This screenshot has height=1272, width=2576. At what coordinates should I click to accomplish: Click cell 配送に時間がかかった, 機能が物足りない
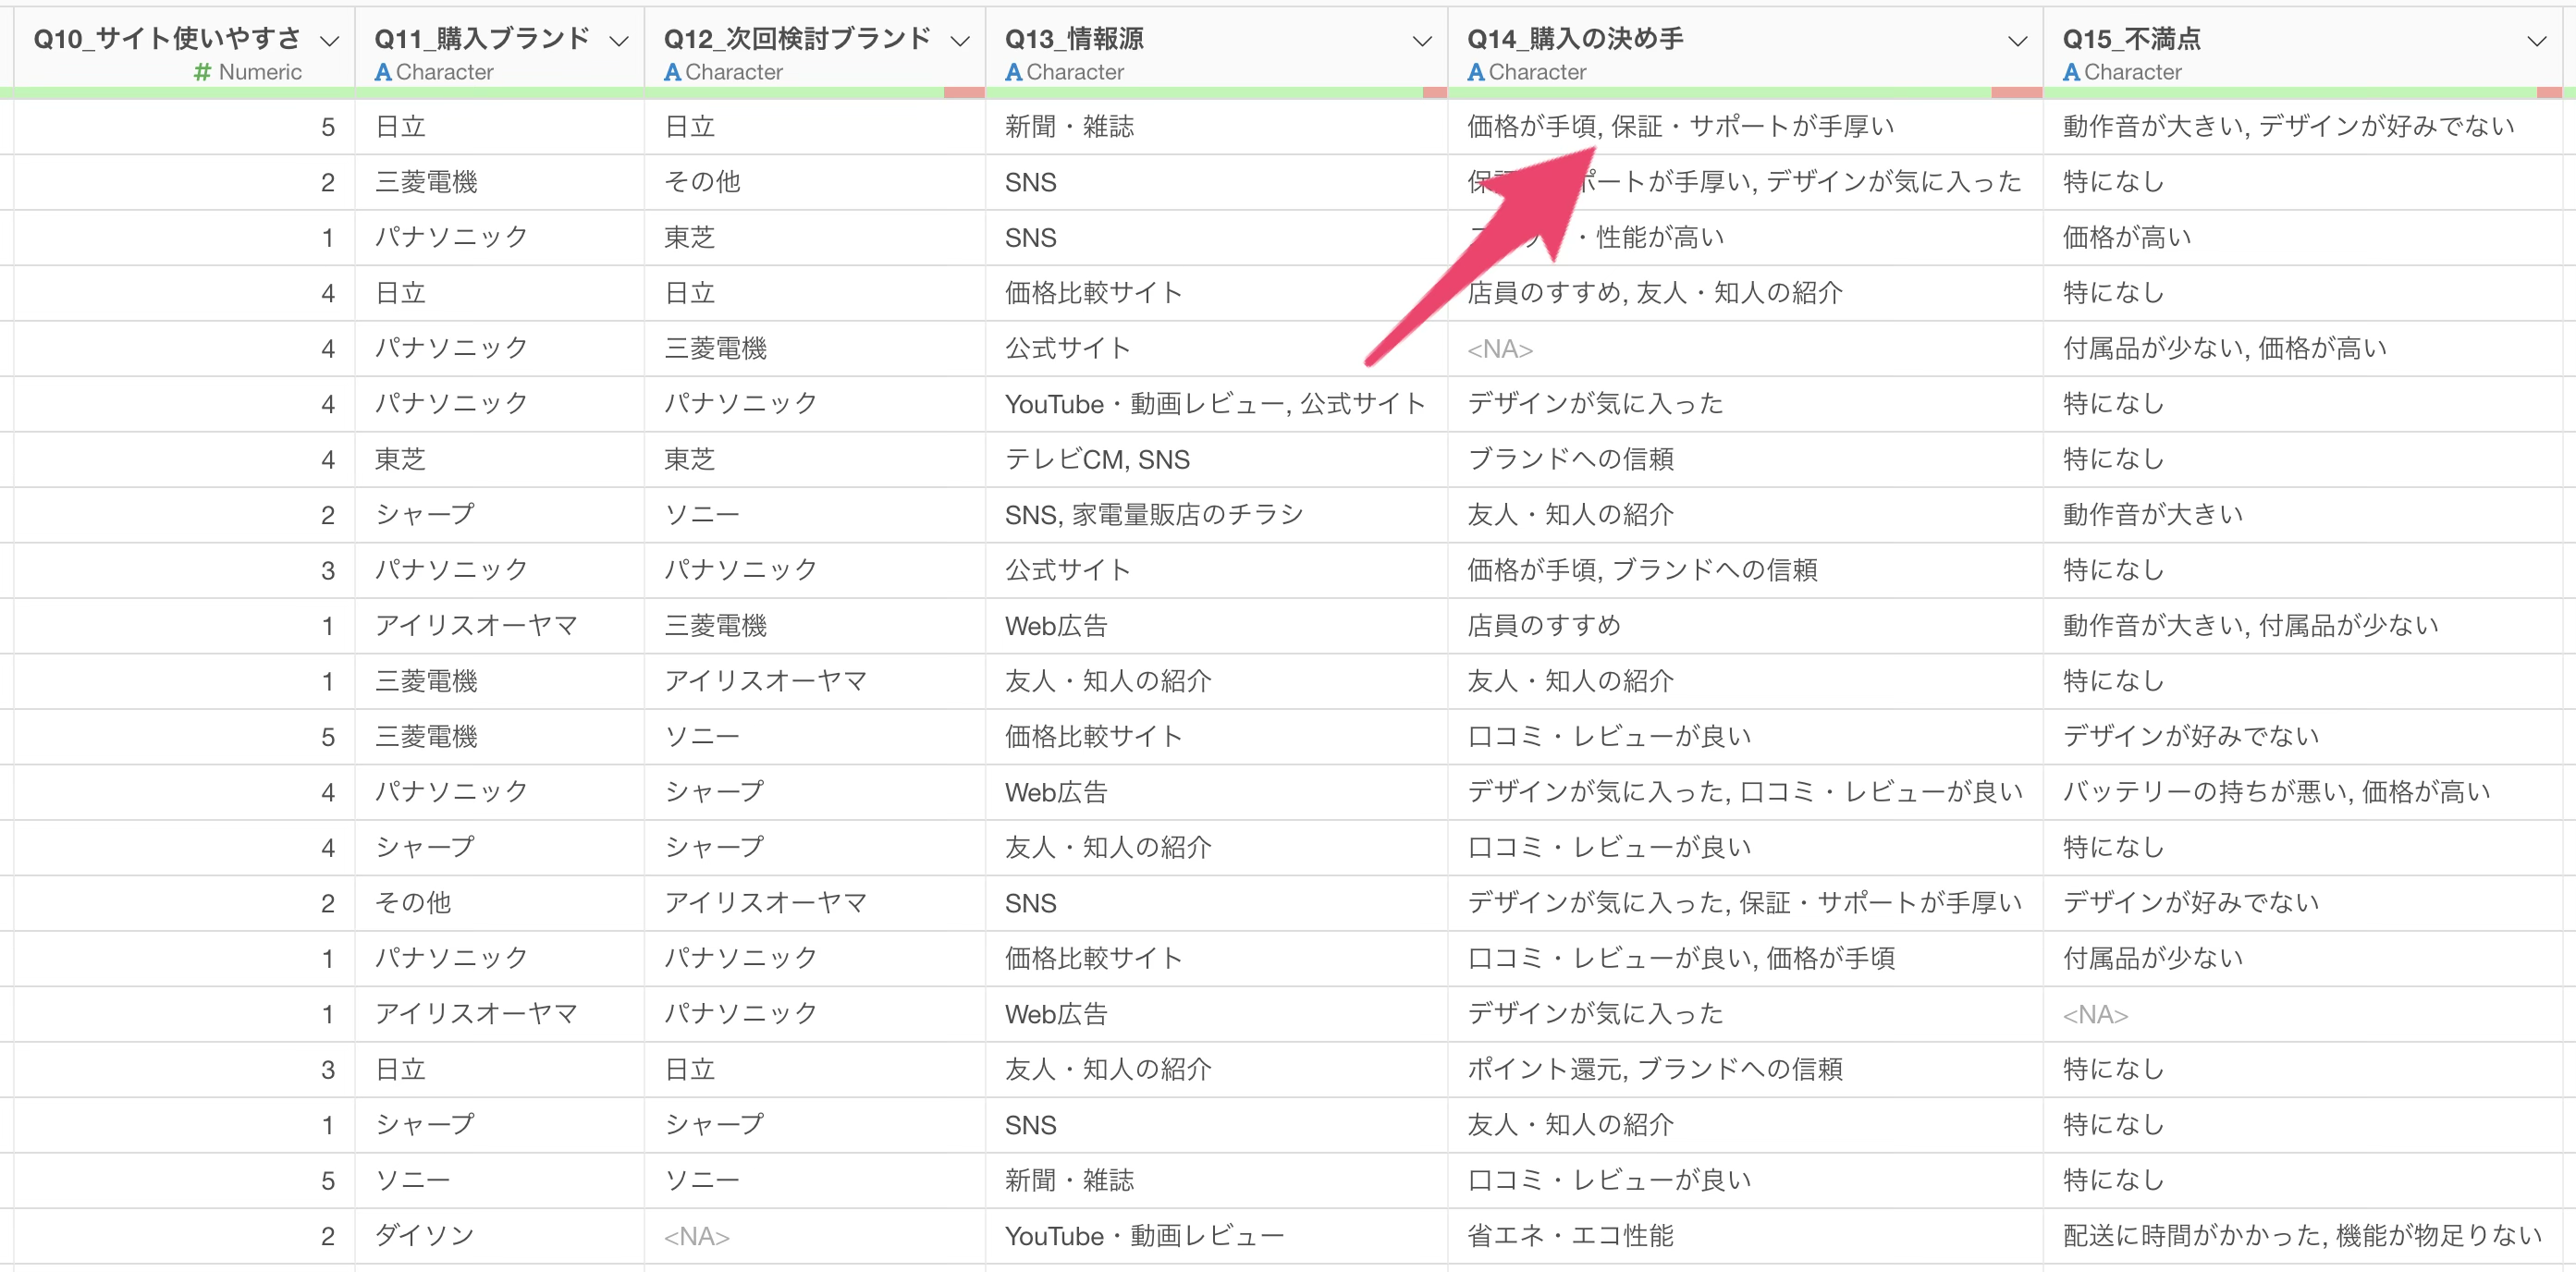2302,1236
